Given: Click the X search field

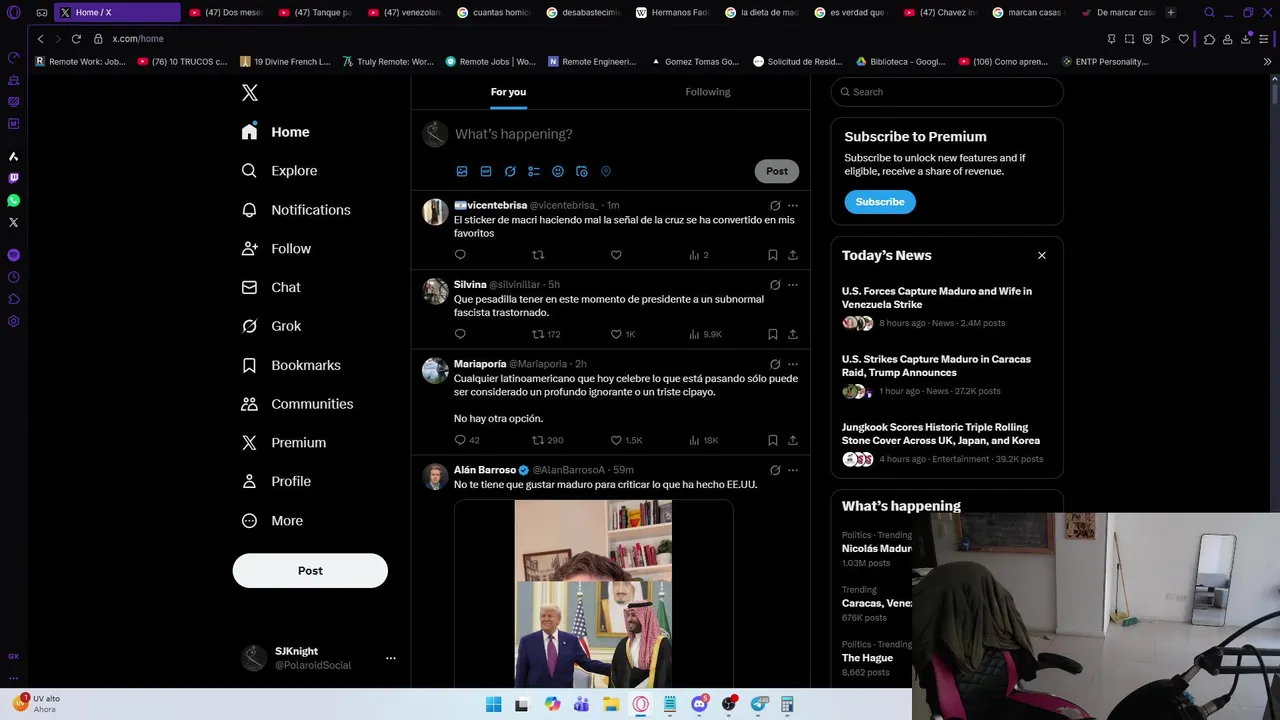Looking at the screenshot, I should point(947,92).
